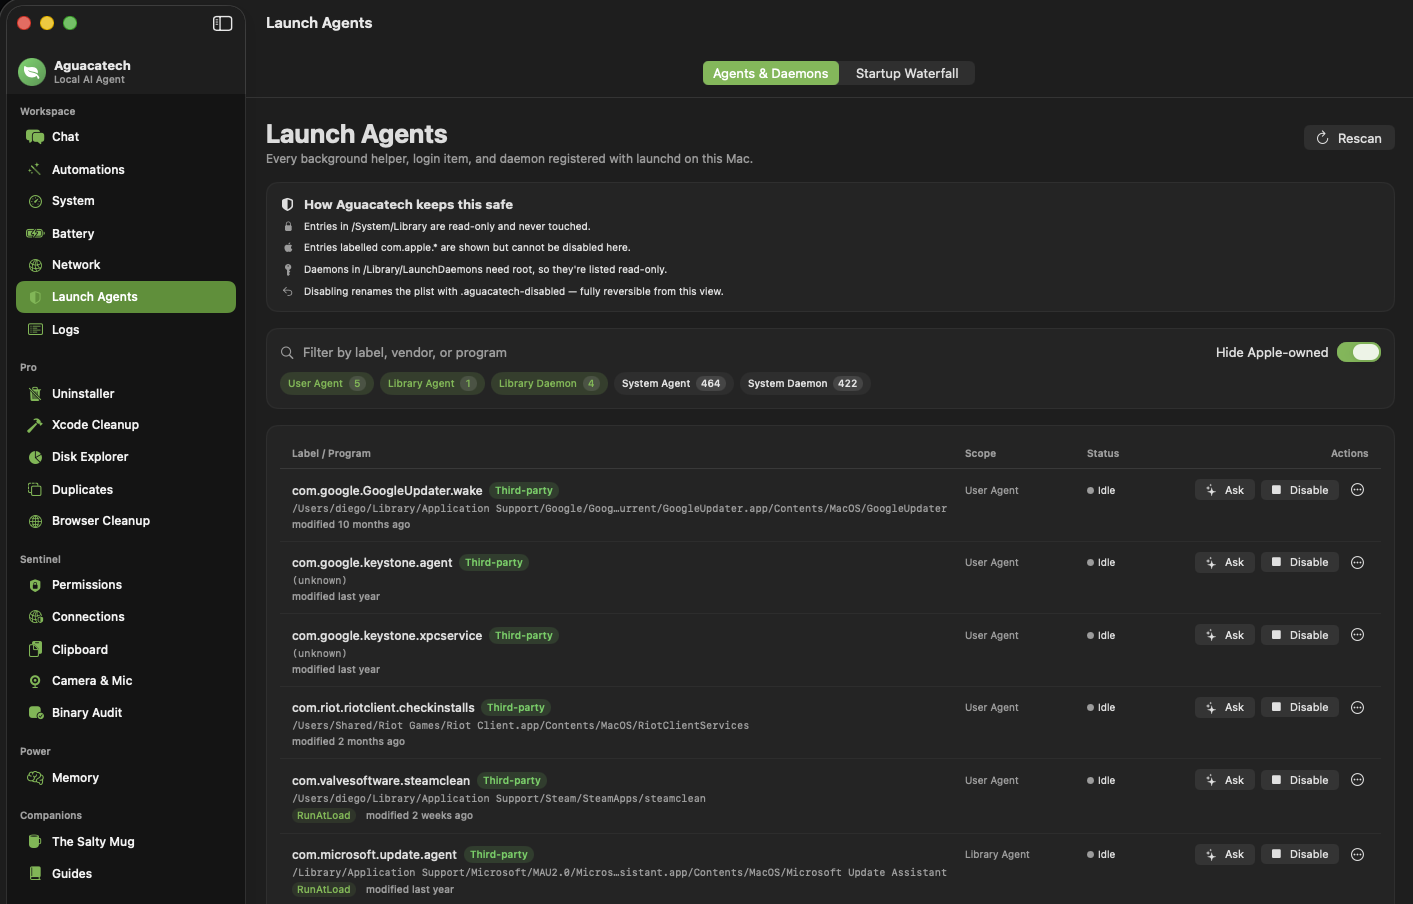Viewport: 1413px width, 904px height.
Task: Select the System gauge icon
Action: 35,201
